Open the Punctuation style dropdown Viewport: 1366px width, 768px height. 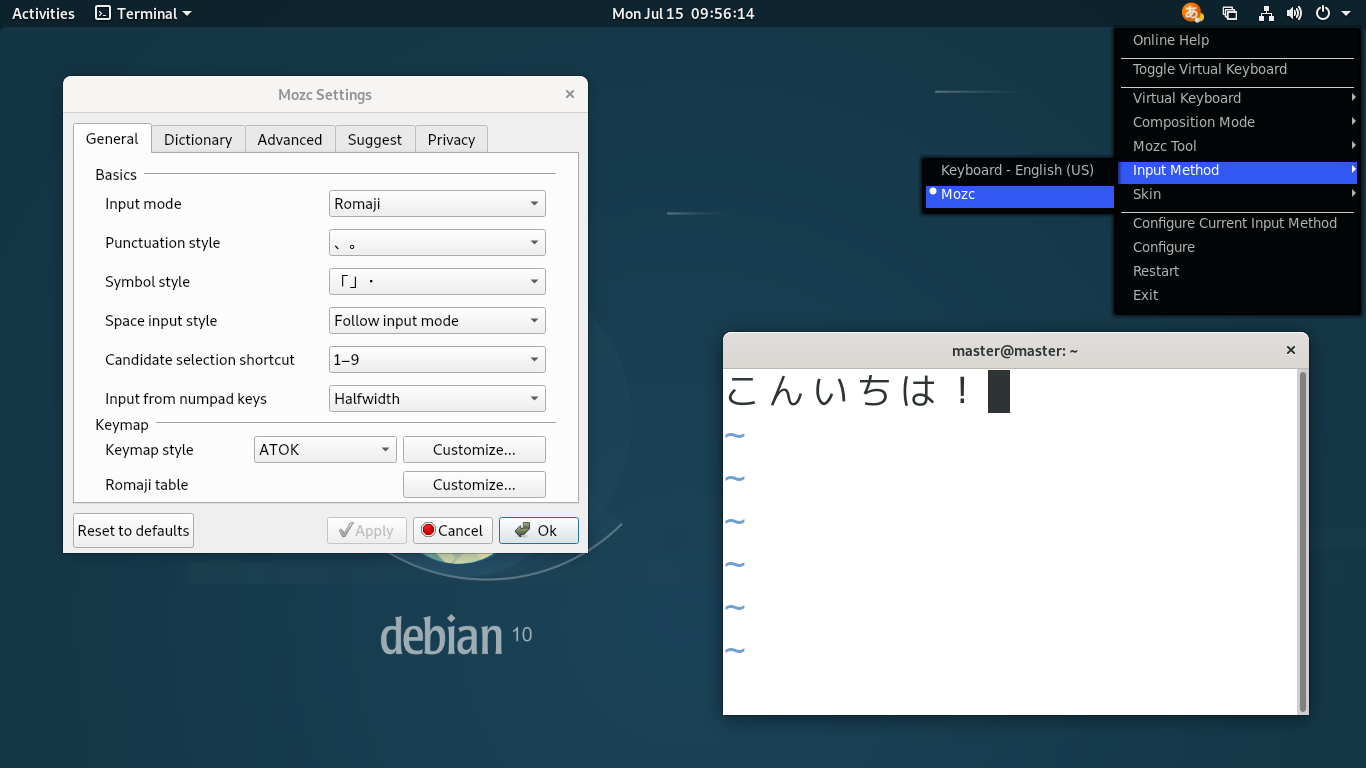(x=437, y=243)
